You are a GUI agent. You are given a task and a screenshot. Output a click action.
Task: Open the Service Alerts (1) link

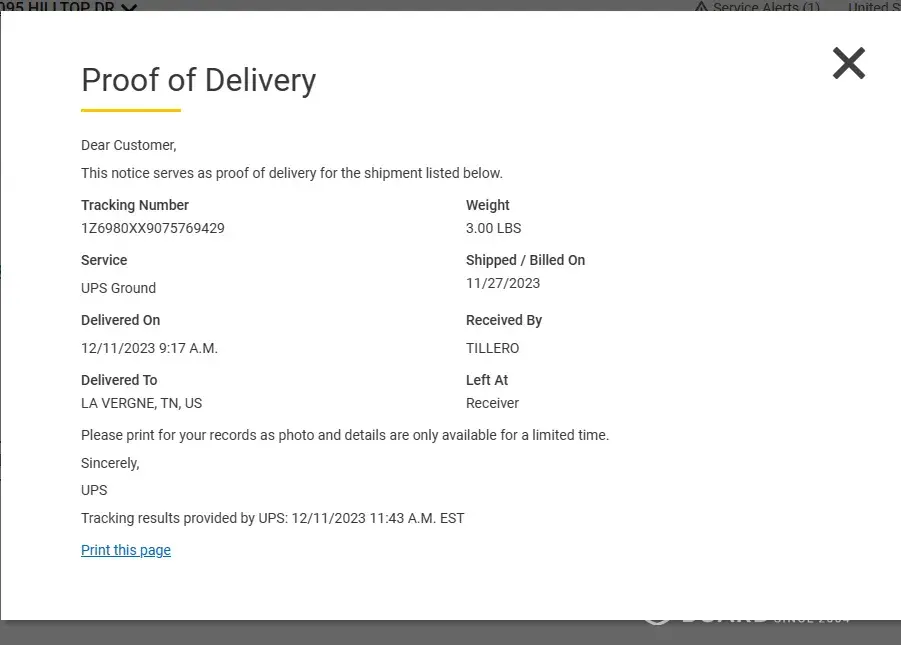(765, 7)
